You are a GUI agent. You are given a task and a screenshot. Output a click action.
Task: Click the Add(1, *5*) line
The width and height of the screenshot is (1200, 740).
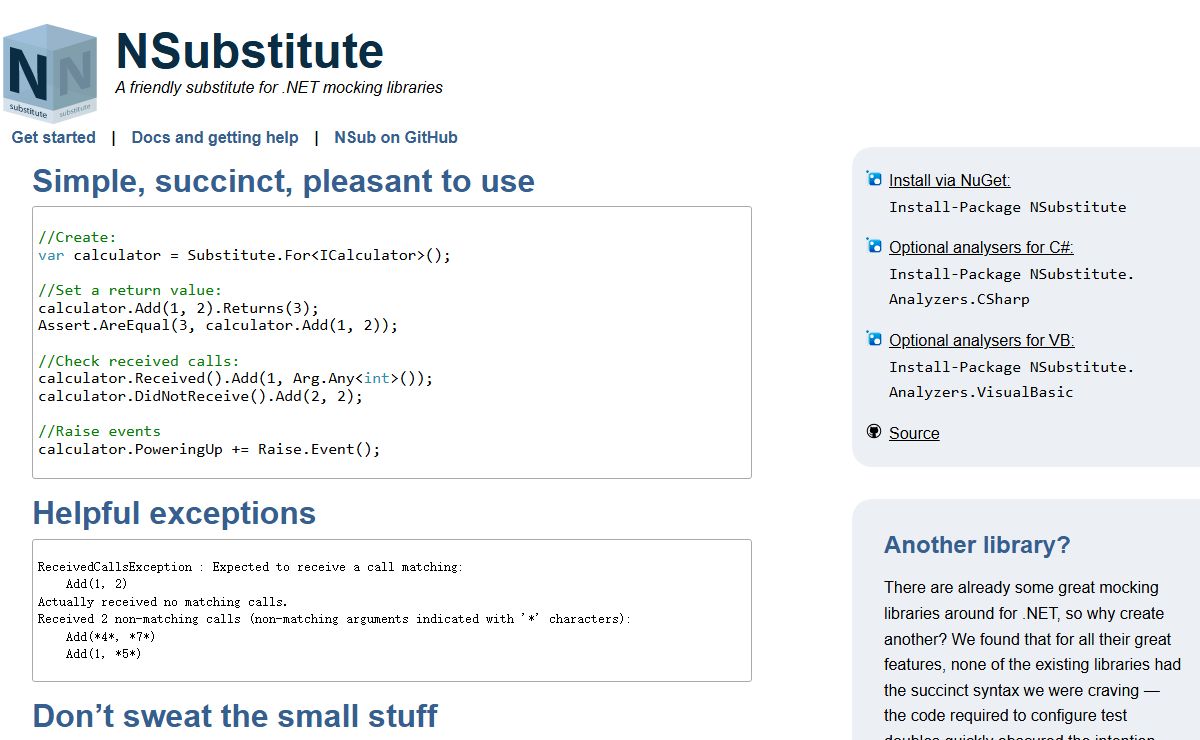click(x=103, y=654)
